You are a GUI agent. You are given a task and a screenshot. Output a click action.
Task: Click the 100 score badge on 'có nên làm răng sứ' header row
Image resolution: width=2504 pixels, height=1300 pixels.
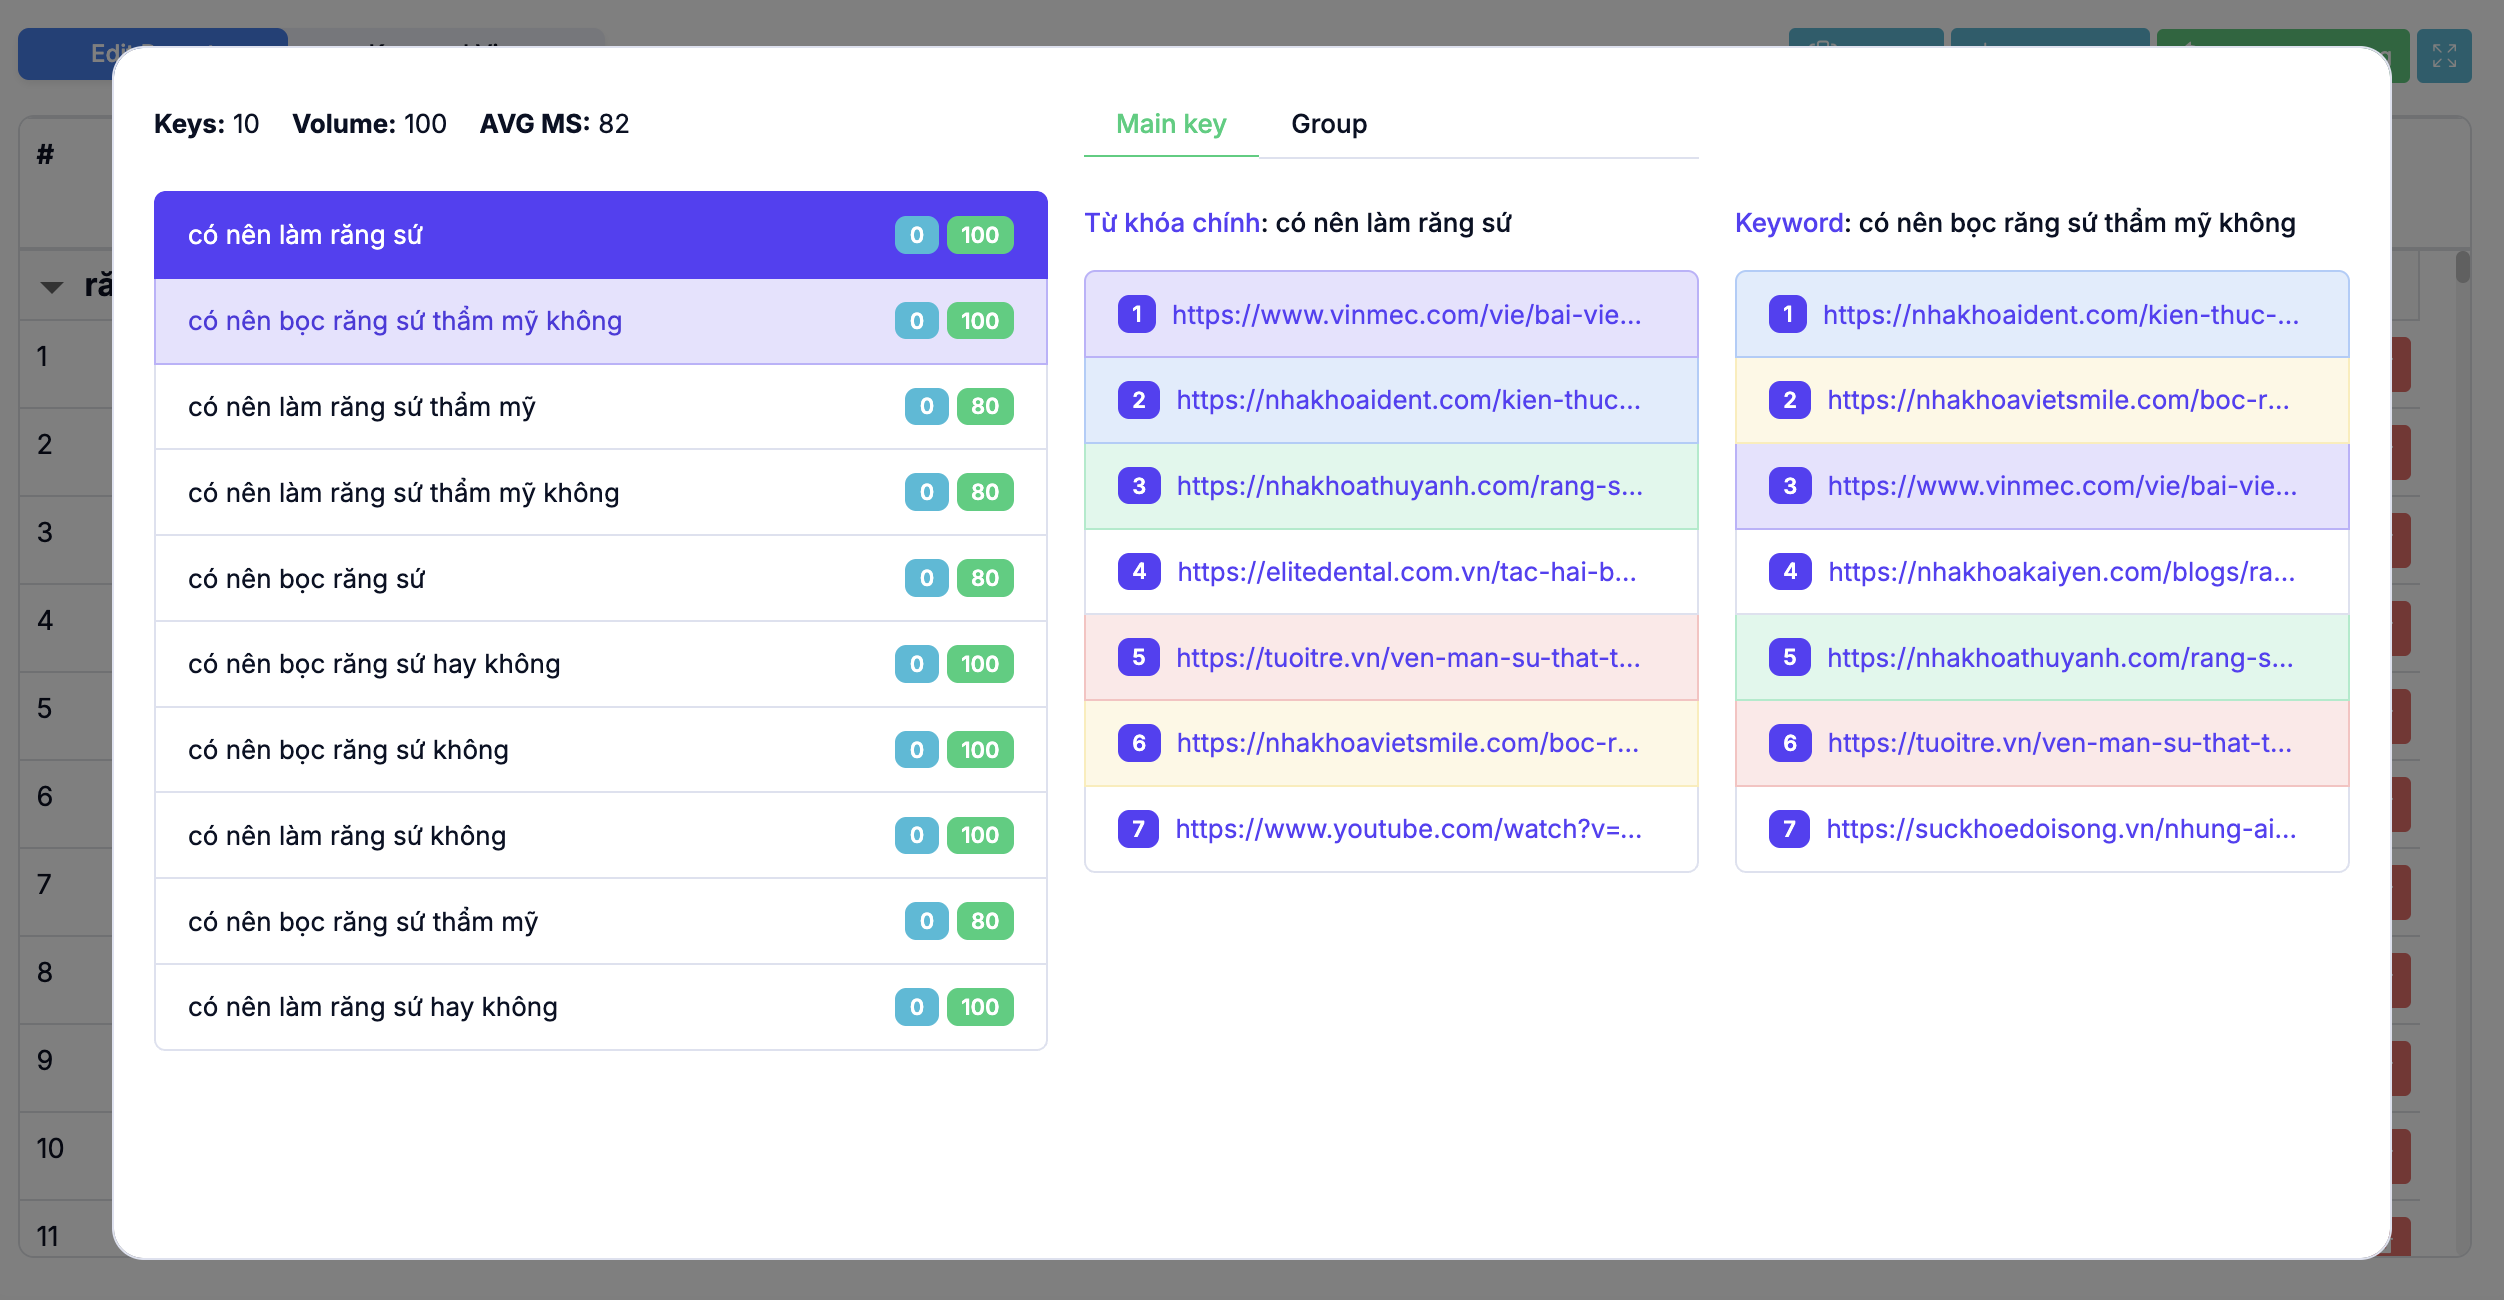[x=980, y=235]
